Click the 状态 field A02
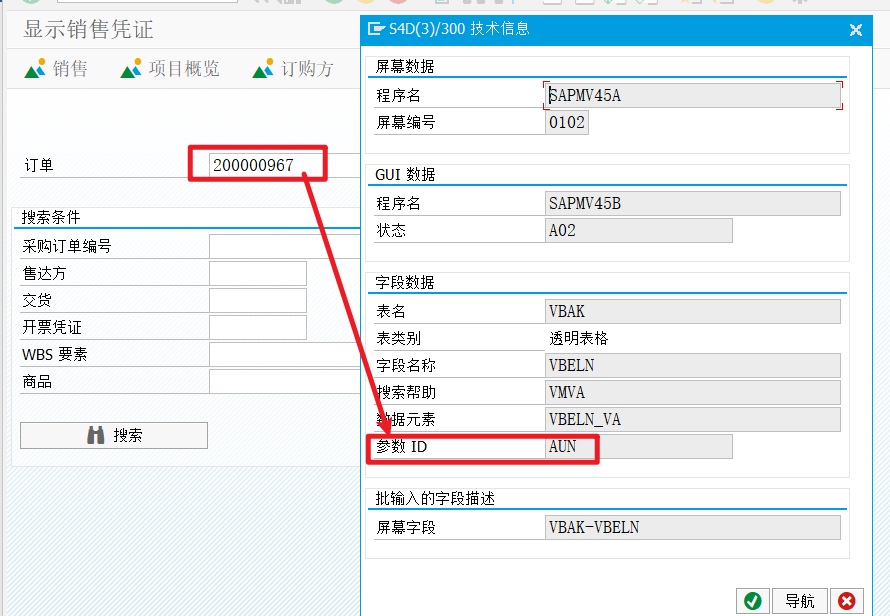 (639, 231)
